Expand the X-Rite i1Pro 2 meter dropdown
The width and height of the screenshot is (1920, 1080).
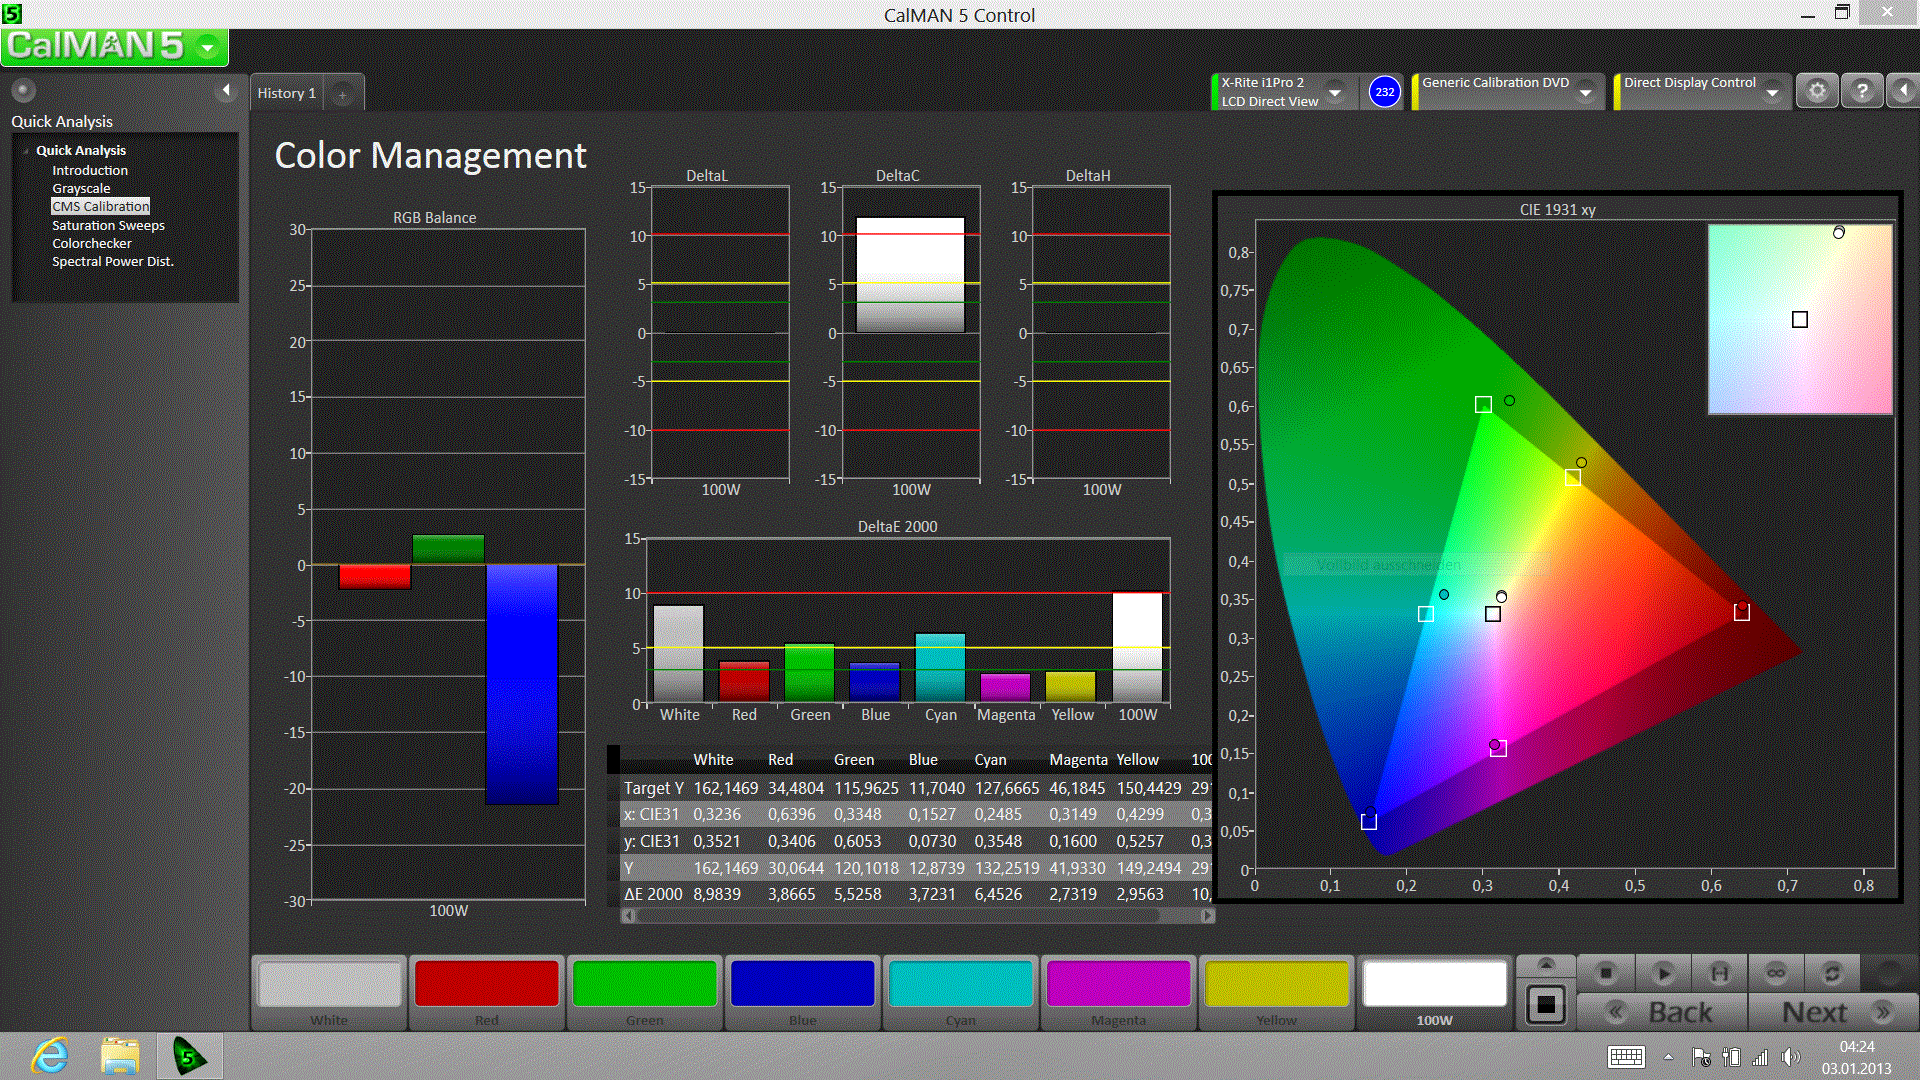(x=1336, y=93)
